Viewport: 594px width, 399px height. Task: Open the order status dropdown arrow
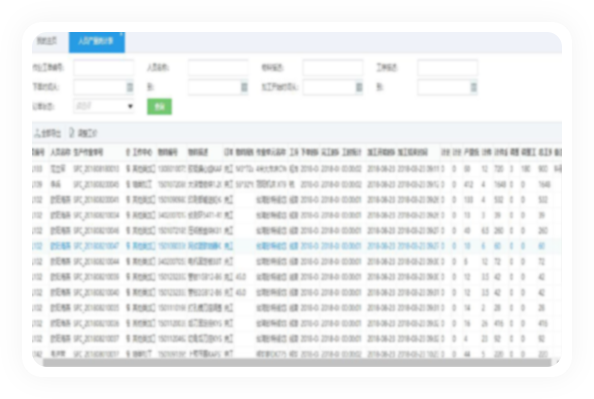(x=130, y=106)
